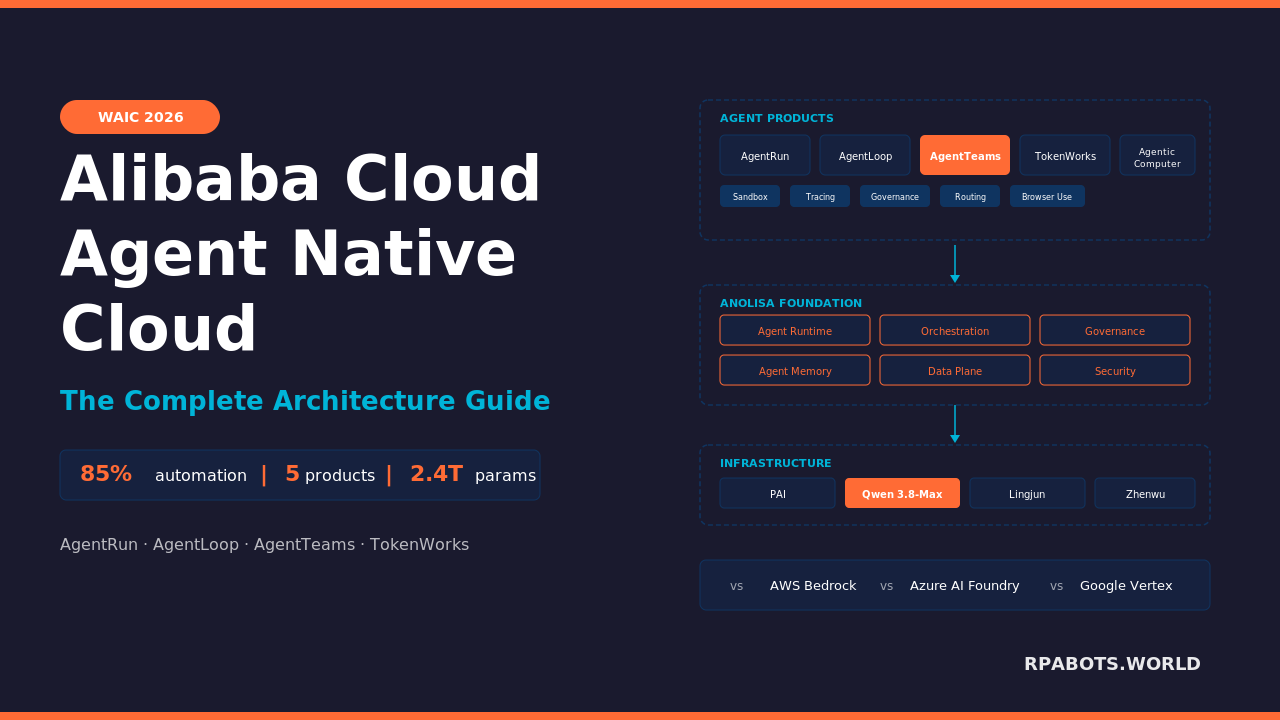Image resolution: width=1280 pixels, height=720 pixels.
Task: Click the ANOLISA FOUNDATION section heading
Action: point(791,303)
